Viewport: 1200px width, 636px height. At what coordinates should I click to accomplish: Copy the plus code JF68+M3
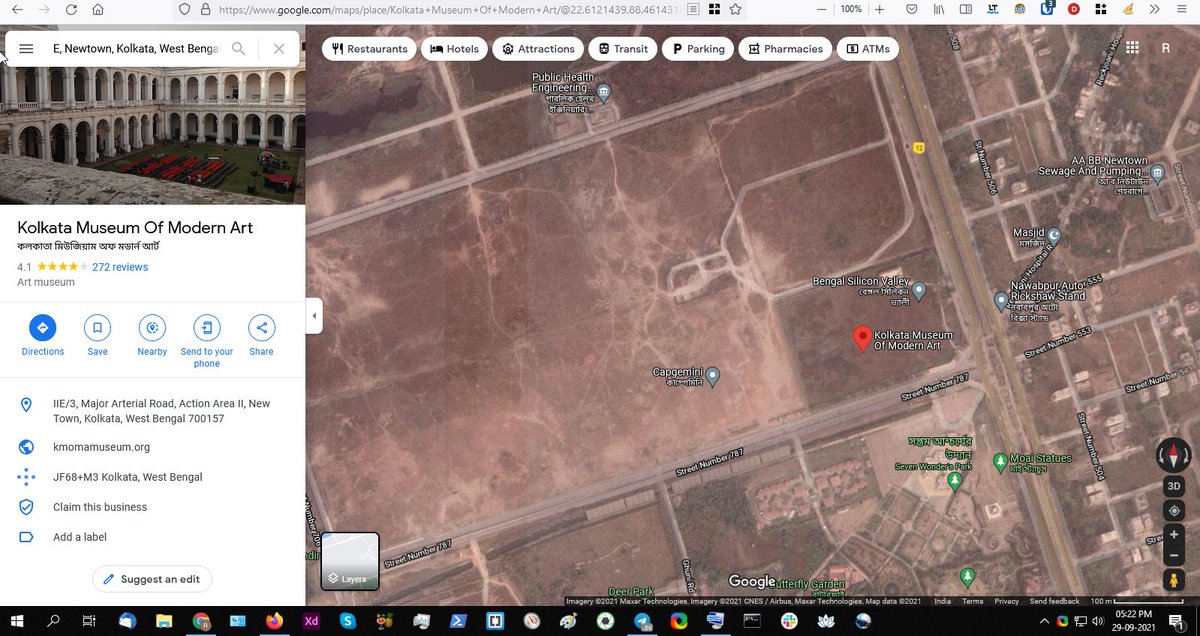127,477
